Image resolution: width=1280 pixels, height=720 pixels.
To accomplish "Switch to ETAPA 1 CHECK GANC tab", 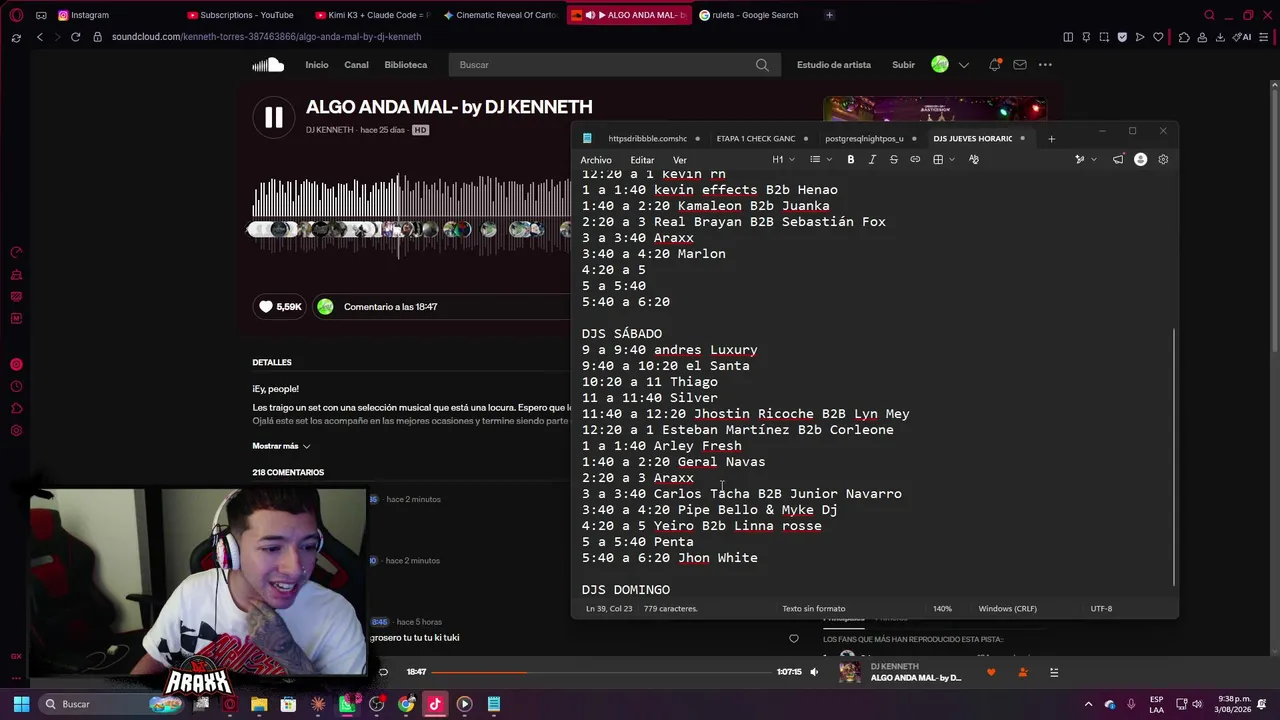I will pyautogui.click(x=756, y=139).
